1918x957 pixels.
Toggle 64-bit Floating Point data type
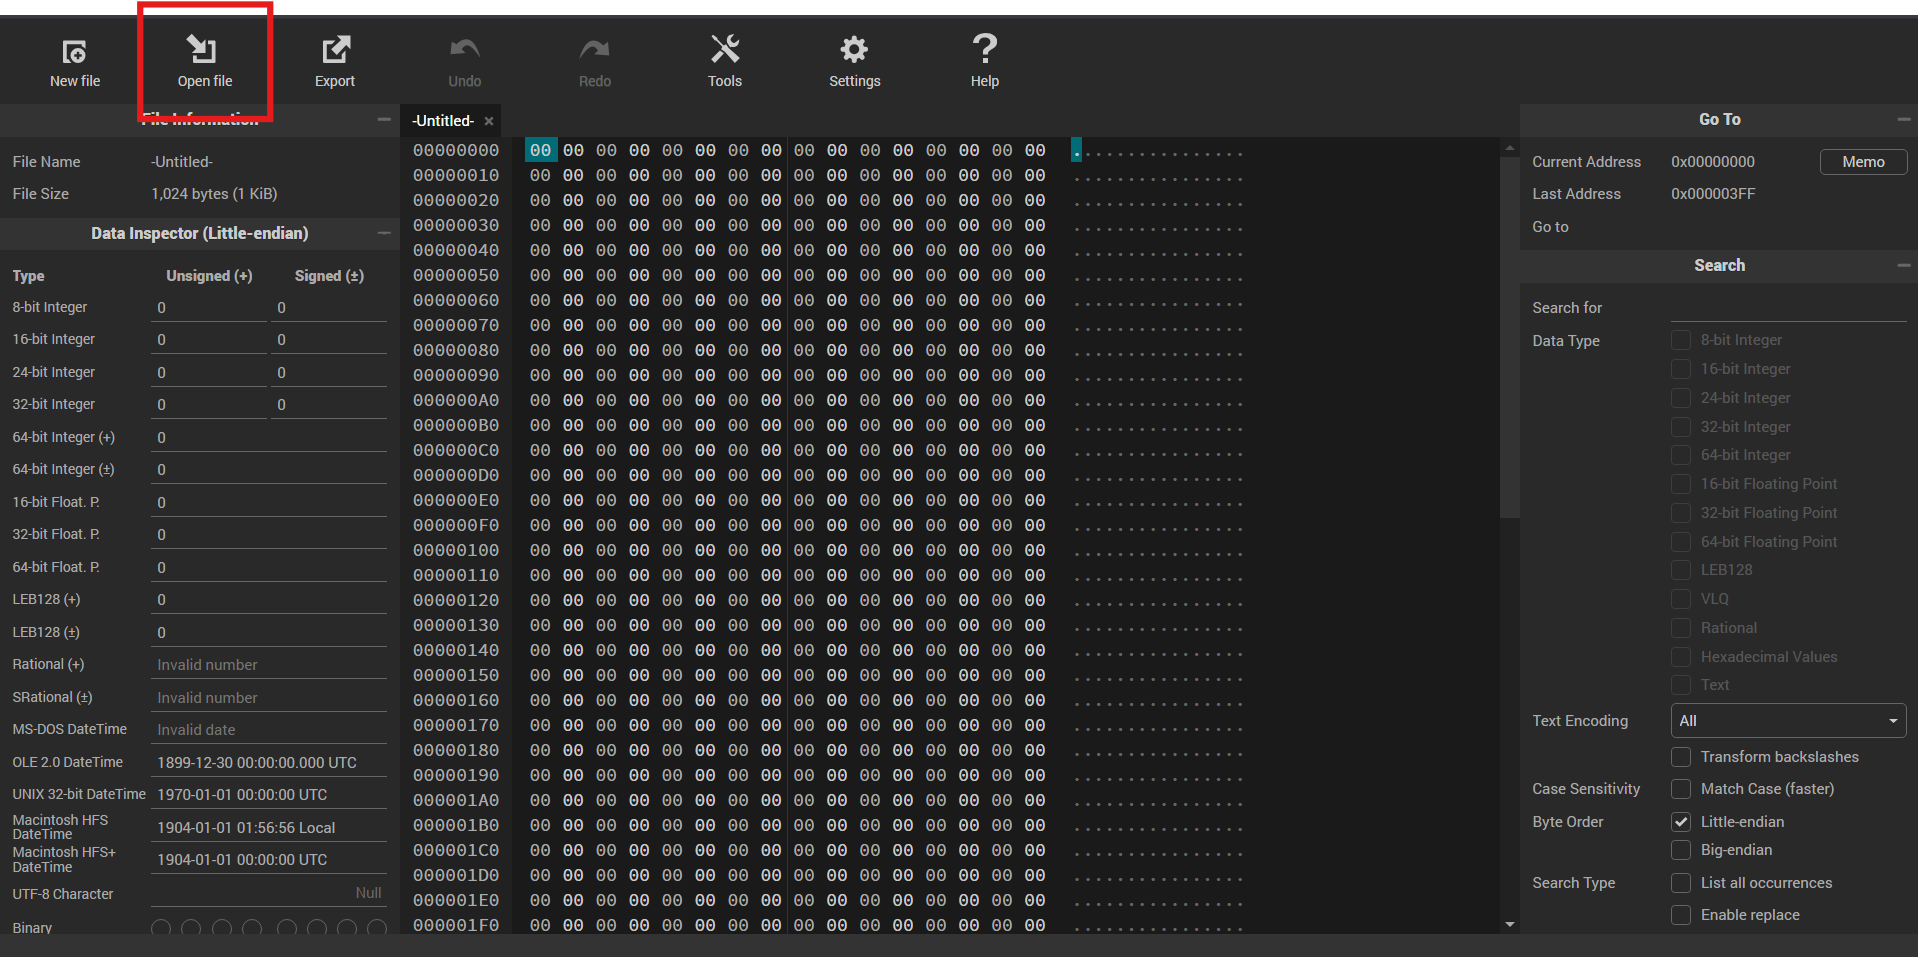coord(1681,542)
